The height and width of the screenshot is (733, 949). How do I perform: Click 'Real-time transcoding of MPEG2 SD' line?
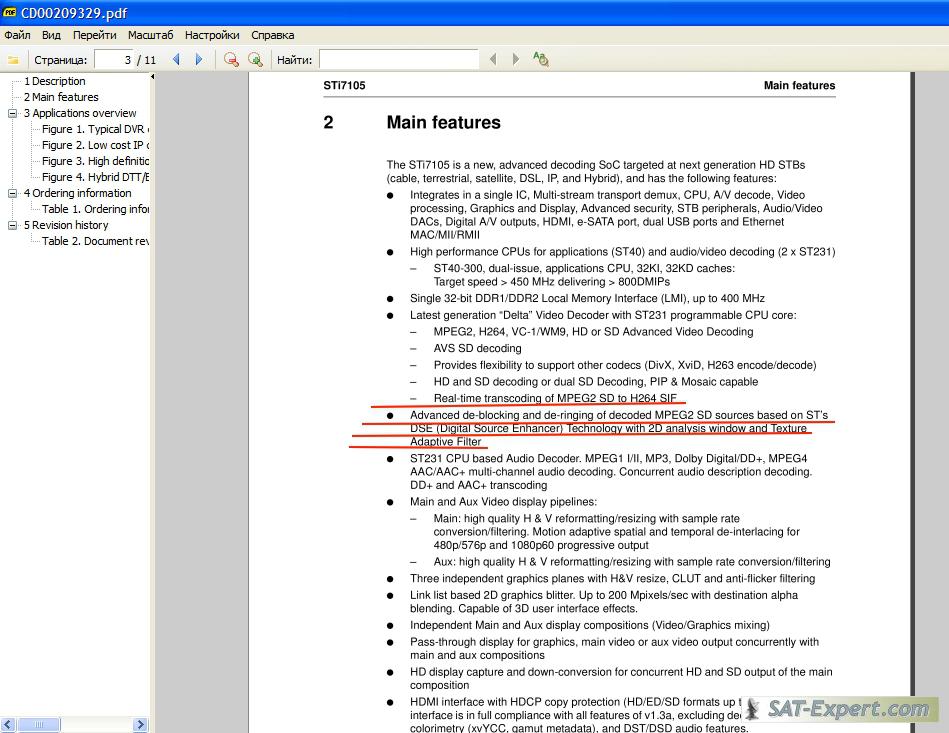(x=555, y=398)
